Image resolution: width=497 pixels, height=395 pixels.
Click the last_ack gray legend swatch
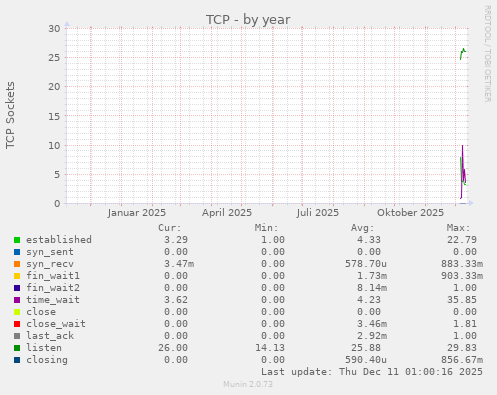click(x=17, y=336)
